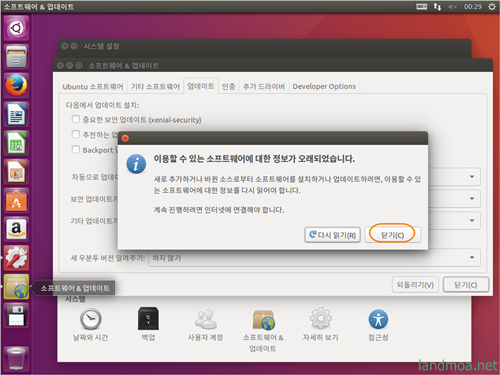Open System Settings wrench-gear launcher icon
This screenshot has width=500, height=375.
click(16, 258)
